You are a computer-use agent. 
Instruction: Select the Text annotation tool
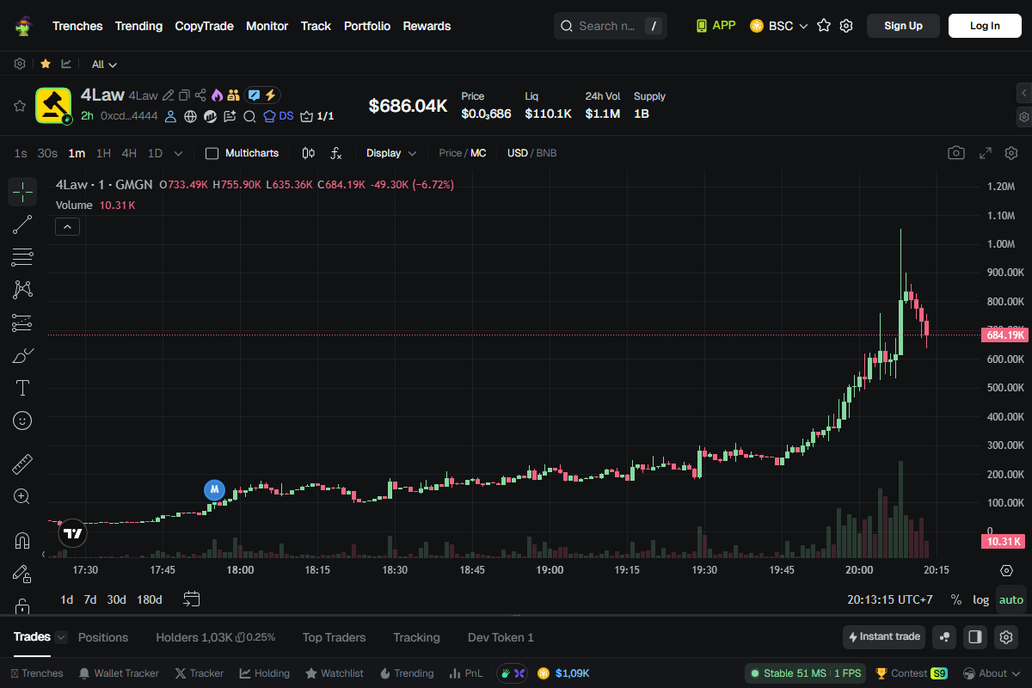coord(22,388)
